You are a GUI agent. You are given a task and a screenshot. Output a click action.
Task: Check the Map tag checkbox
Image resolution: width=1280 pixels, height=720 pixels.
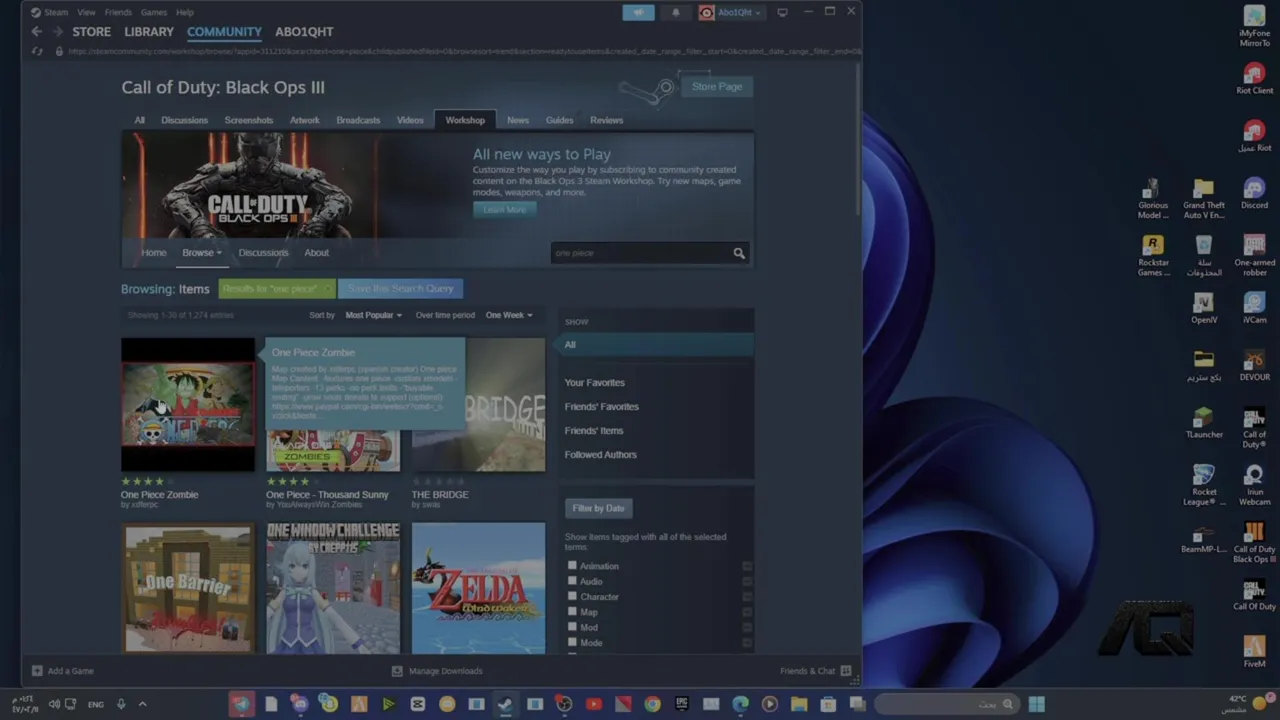572,611
